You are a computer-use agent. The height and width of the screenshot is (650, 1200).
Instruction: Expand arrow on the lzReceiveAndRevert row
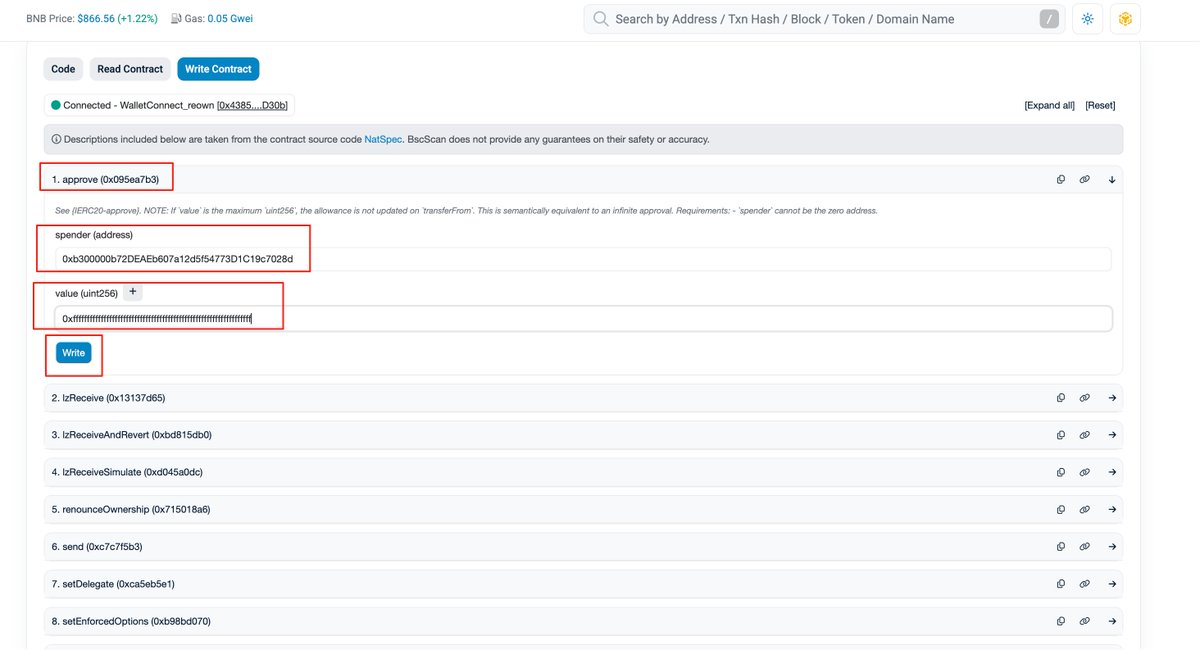1111,435
